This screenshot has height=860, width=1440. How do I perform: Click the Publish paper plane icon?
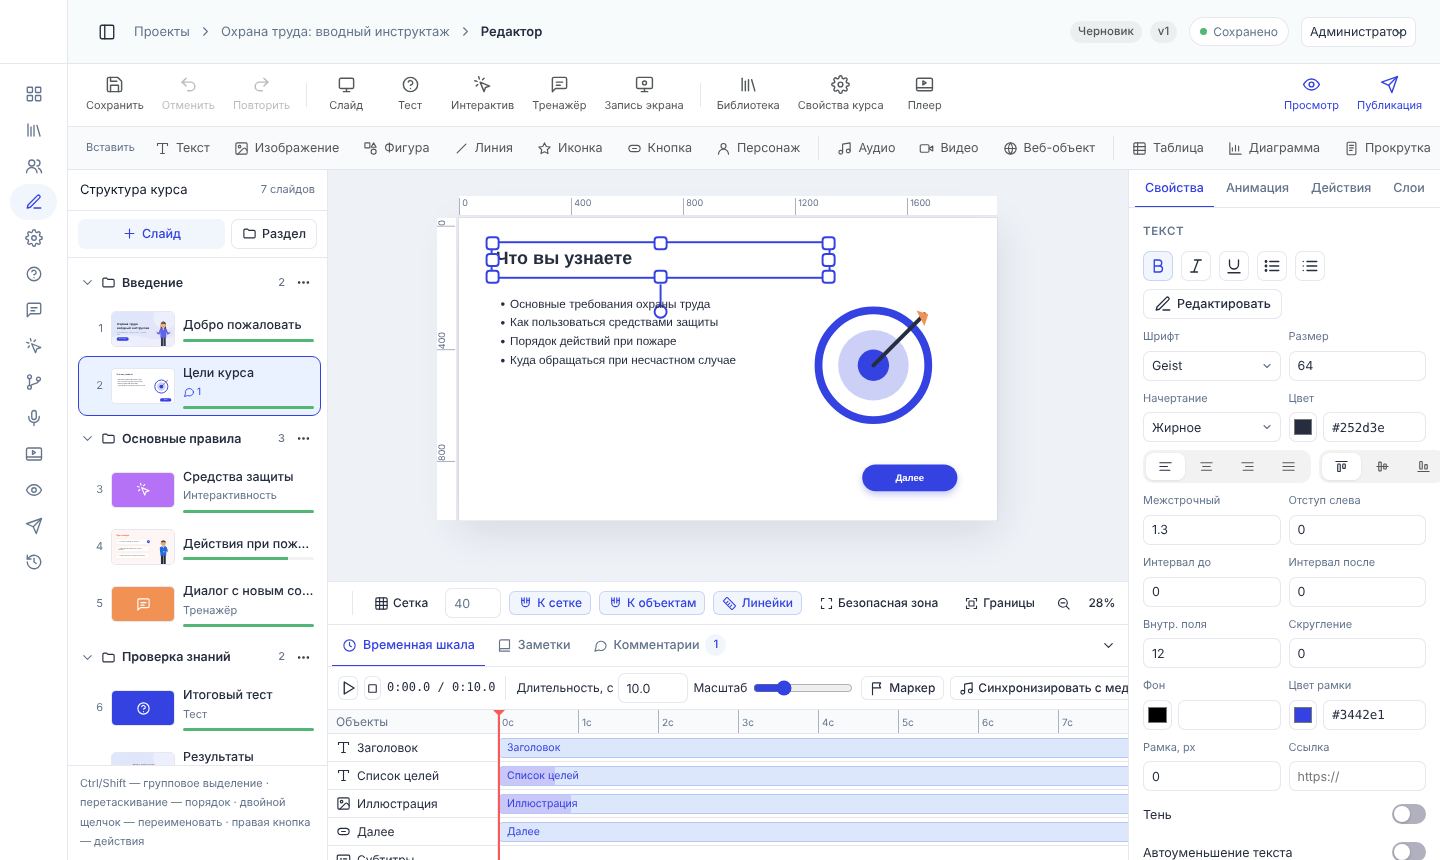[1389, 85]
